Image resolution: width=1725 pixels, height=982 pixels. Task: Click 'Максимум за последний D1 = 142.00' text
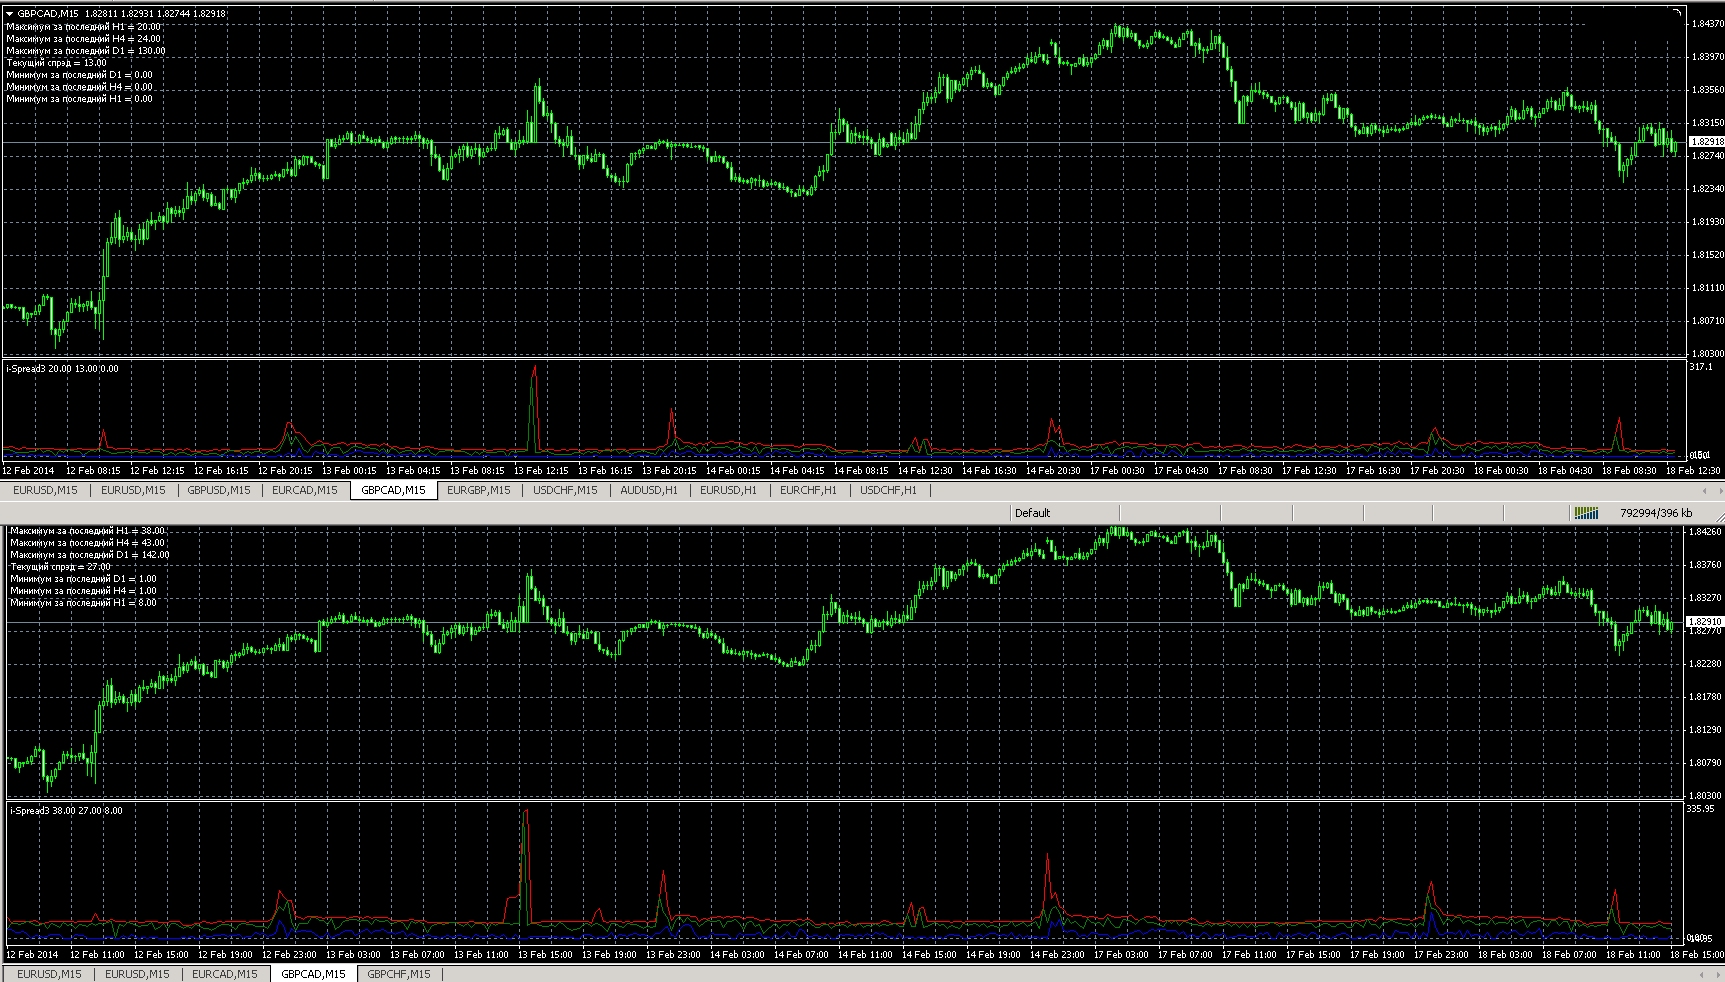click(x=90, y=555)
